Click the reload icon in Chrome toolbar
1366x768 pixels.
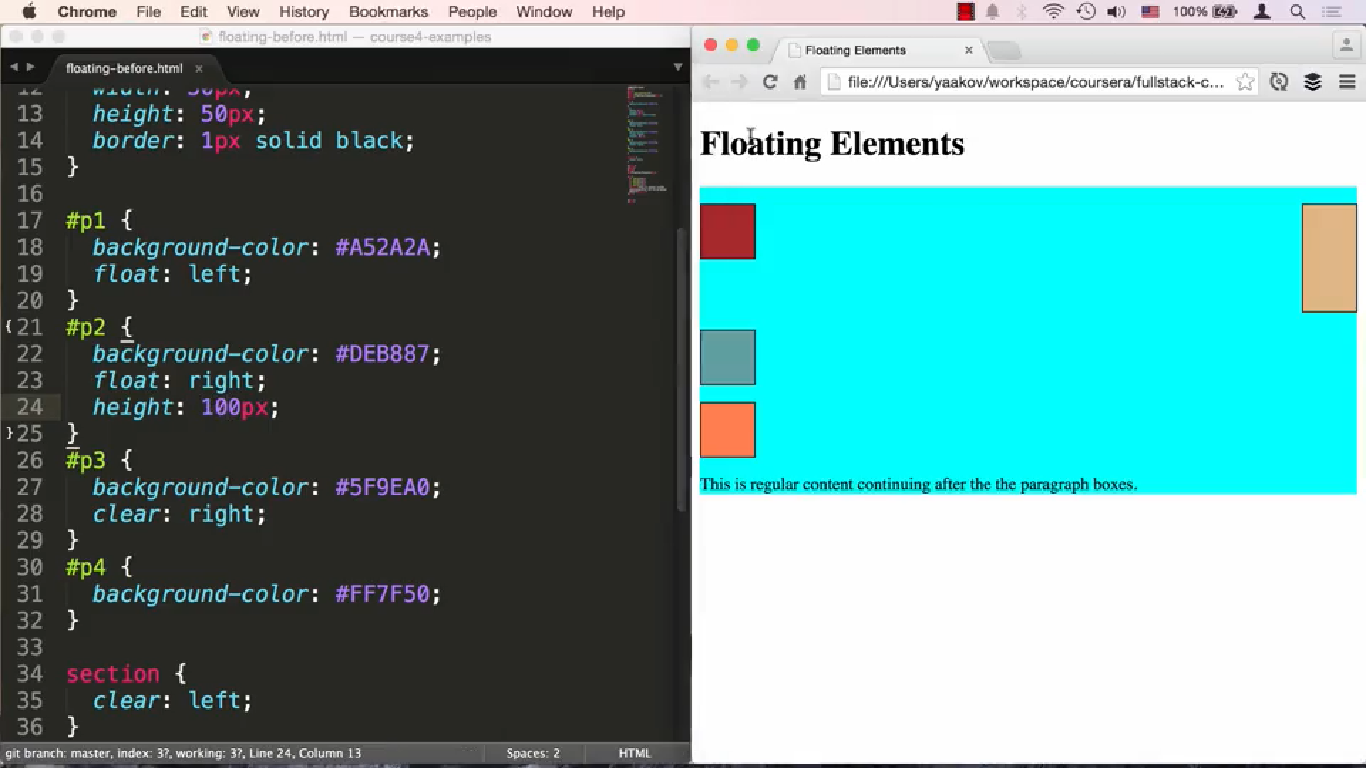click(770, 82)
